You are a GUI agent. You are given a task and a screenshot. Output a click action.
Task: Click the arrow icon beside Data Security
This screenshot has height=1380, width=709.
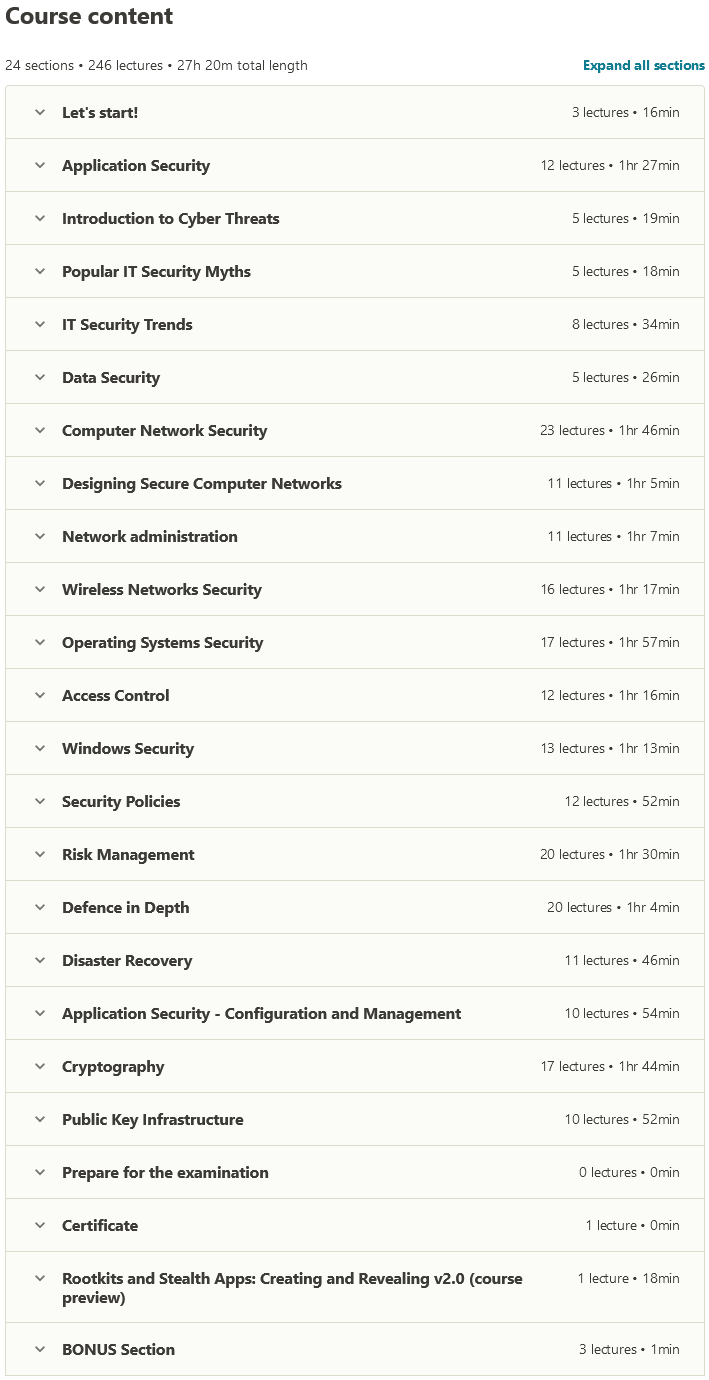coord(40,377)
